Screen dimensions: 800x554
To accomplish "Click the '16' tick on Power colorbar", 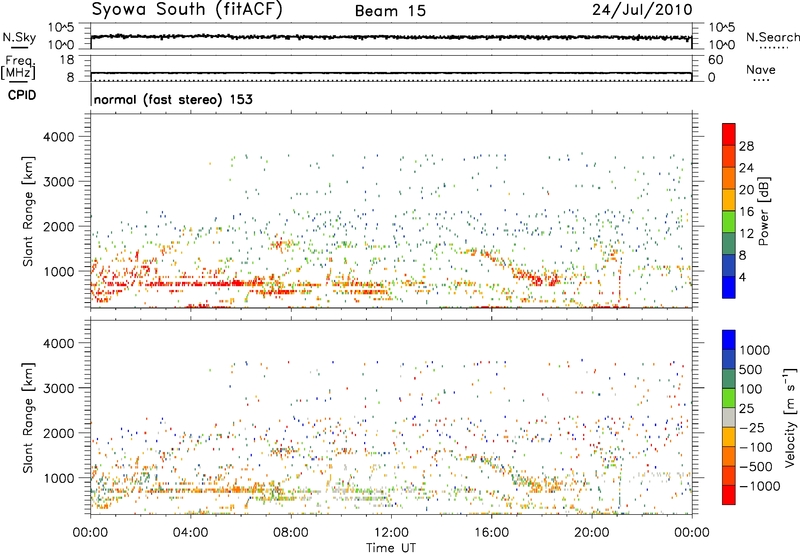I will [746, 212].
